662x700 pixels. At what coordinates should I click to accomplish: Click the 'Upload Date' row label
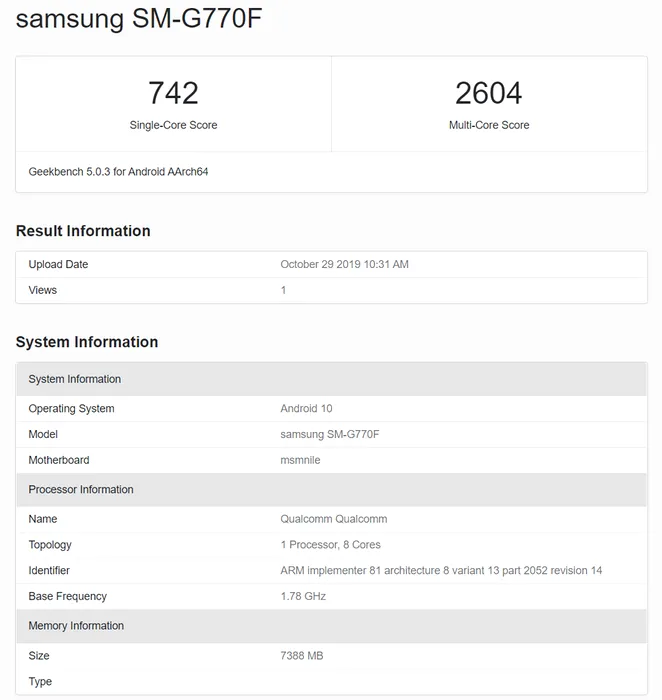tap(58, 264)
